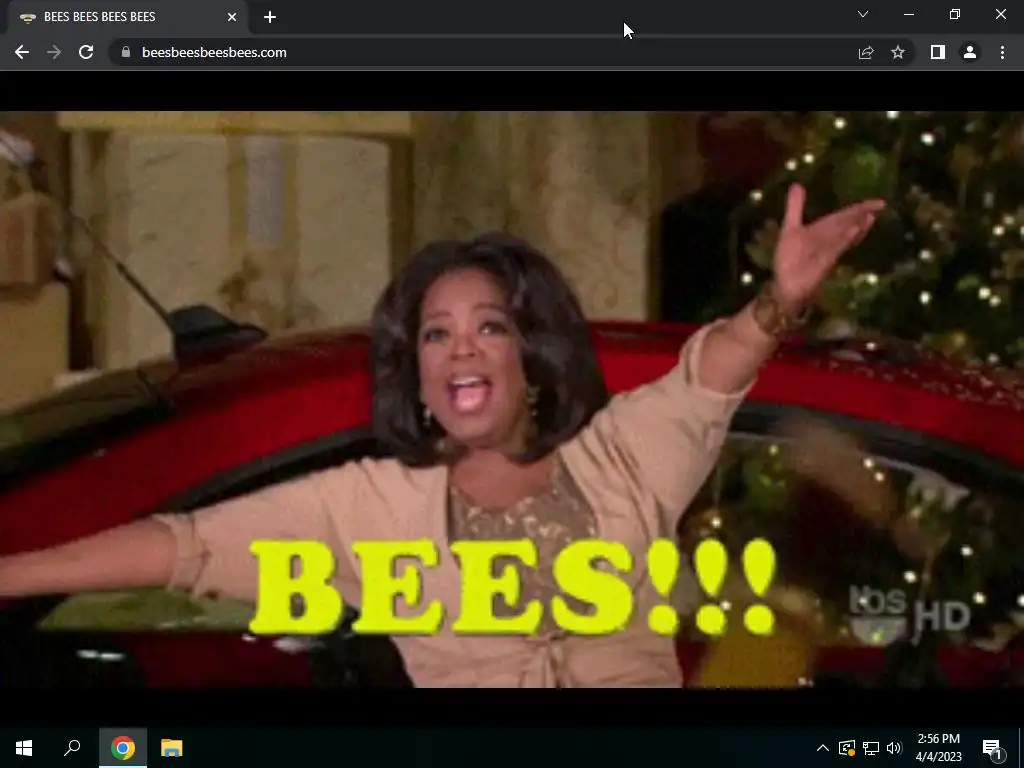Image resolution: width=1024 pixels, height=768 pixels.
Task: Share this page using share icon
Action: pos(866,52)
